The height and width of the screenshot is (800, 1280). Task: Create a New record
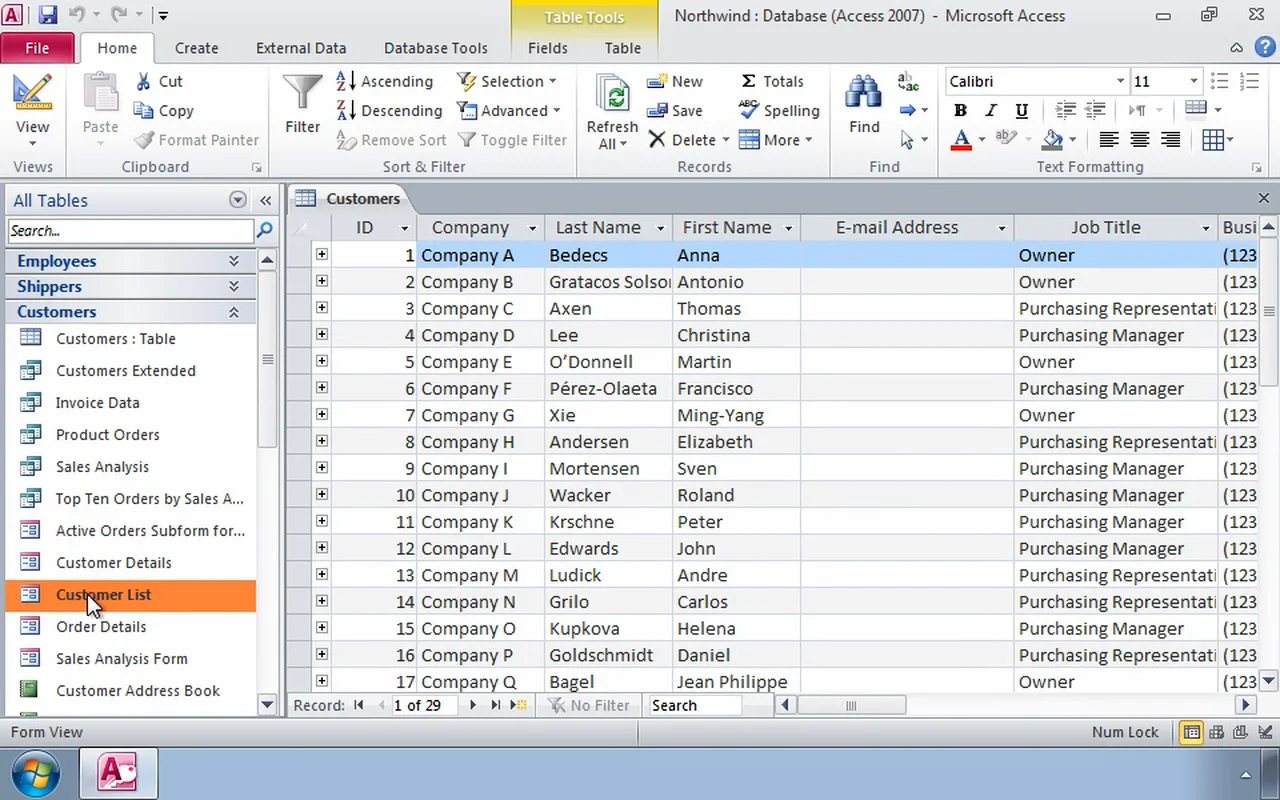click(675, 81)
